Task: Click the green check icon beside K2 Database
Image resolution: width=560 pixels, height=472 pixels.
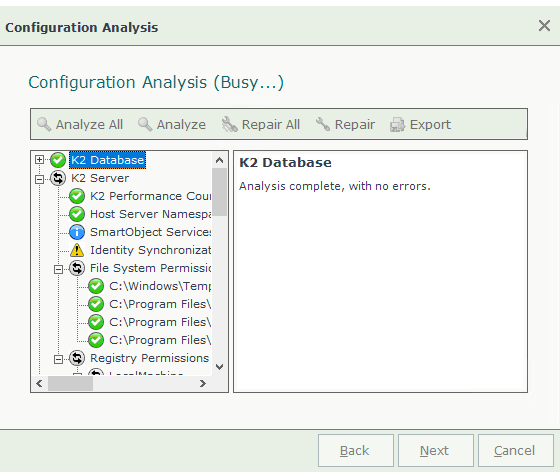Action: coord(58,160)
